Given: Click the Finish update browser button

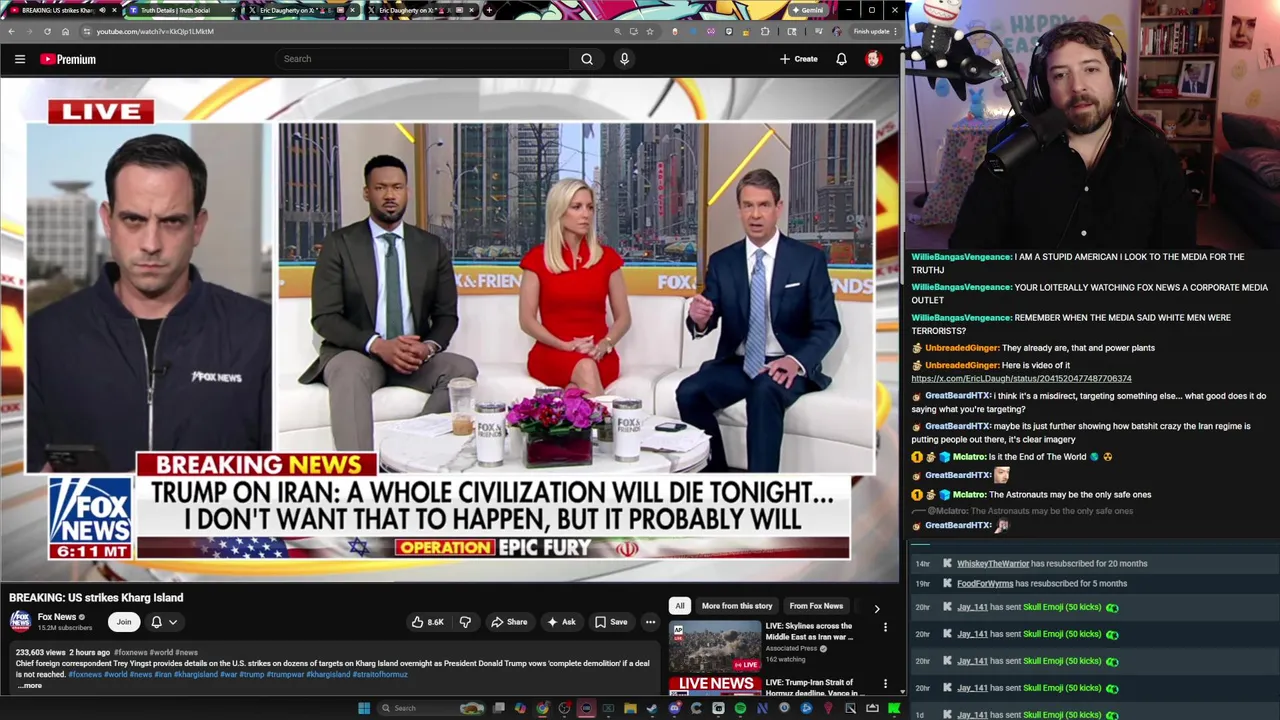Looking at the screenshot, I should [872, 31].
